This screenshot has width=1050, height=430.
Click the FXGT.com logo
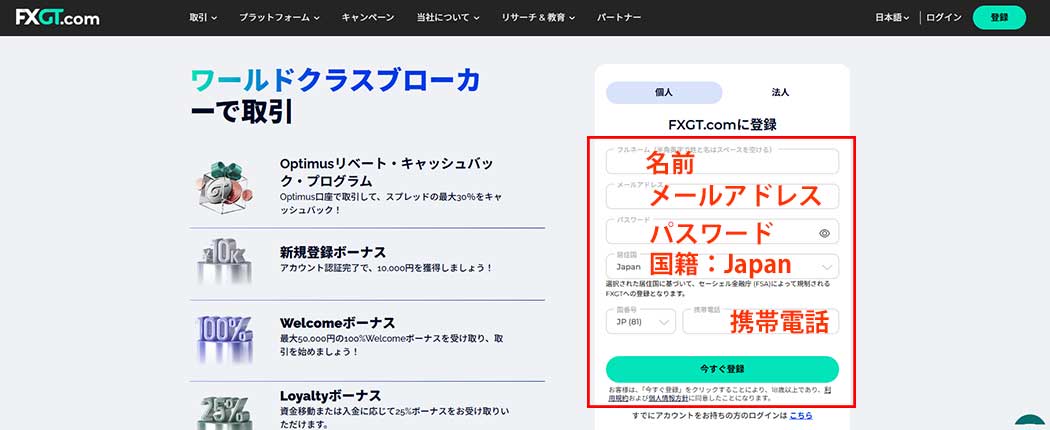[58, 17]
